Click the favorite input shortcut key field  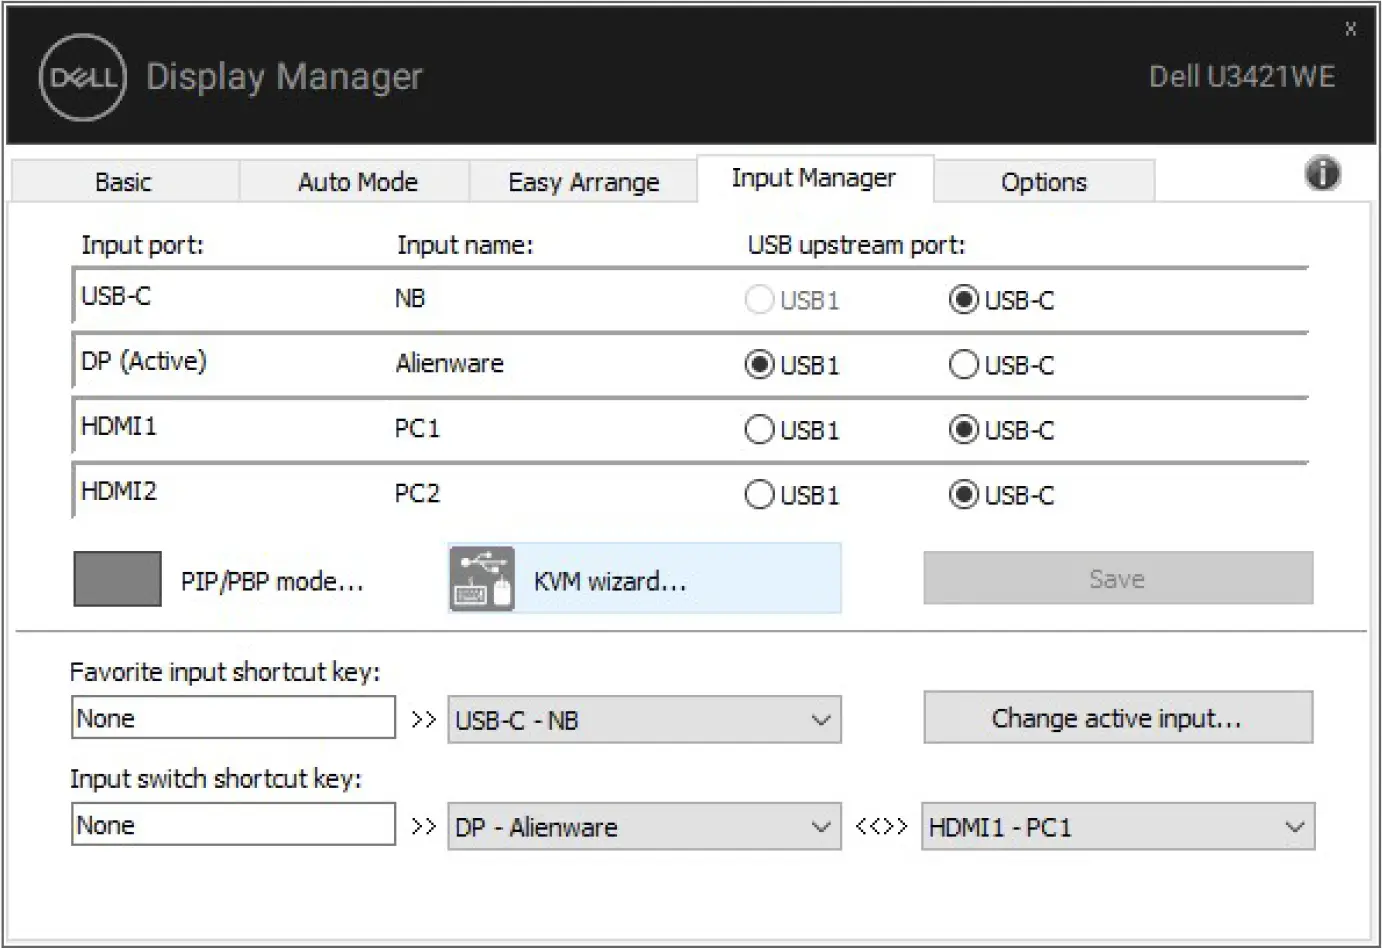coord(233,717)
